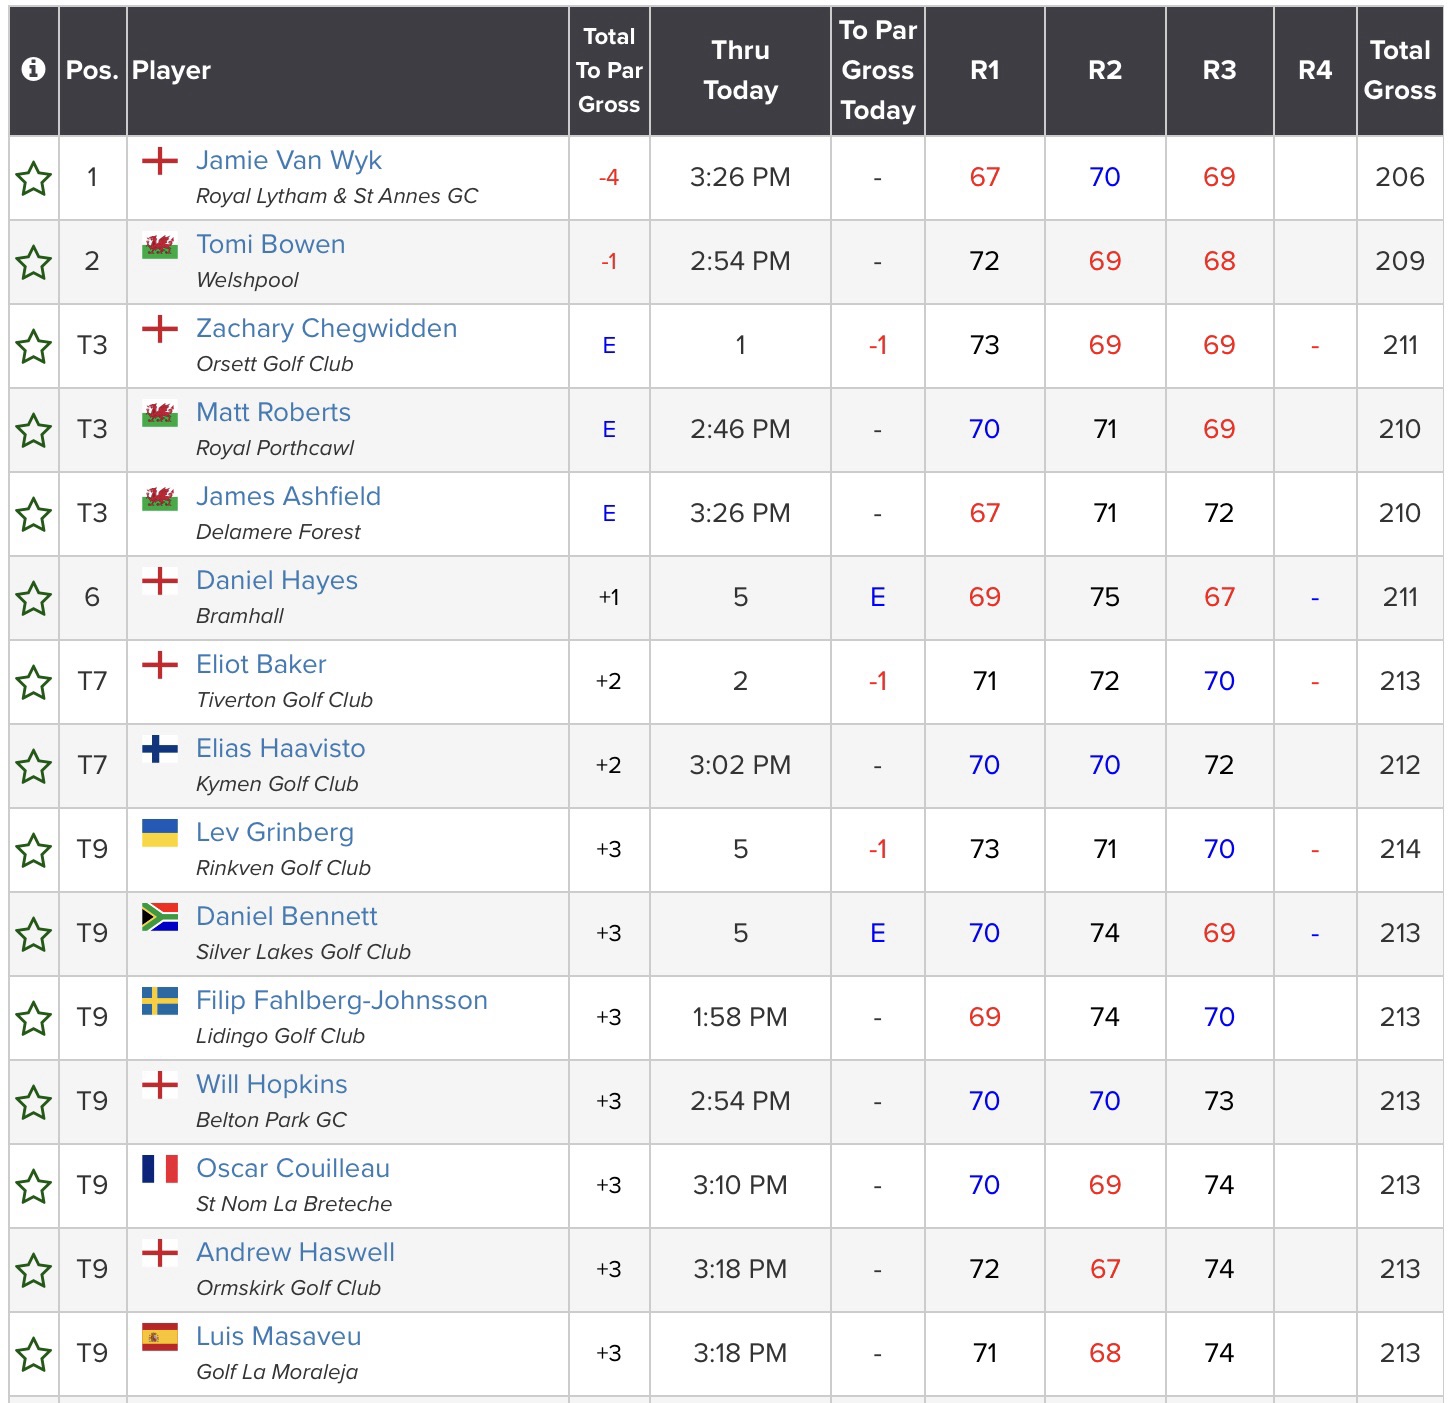1453x1403 pixels.
Task: Click the Total Gross column header
Action: [x=1399, y=70]
